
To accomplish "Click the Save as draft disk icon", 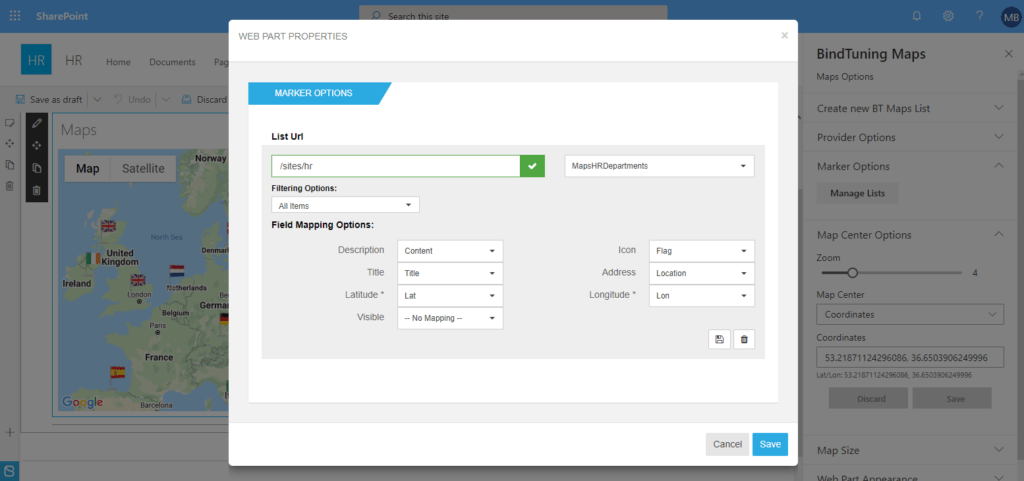I will 21,100.
